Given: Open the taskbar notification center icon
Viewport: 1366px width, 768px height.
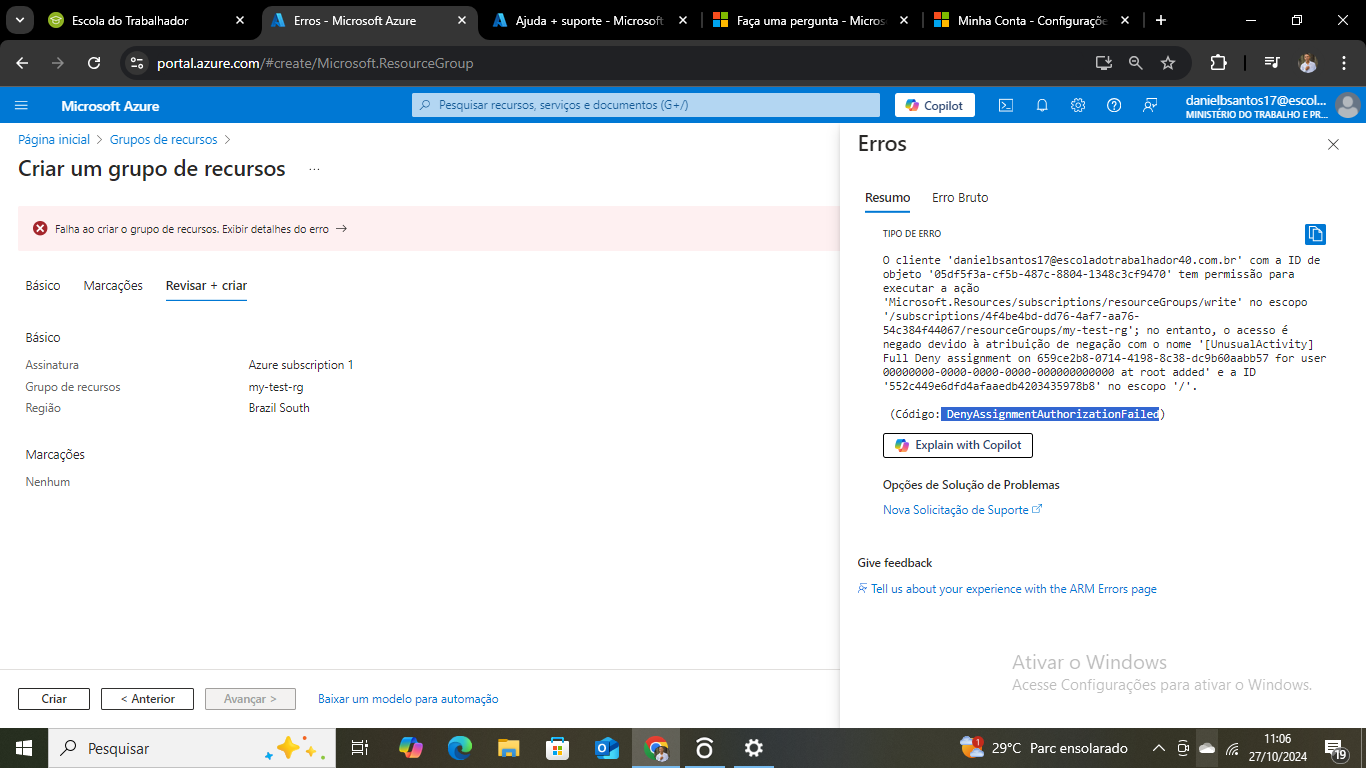Looking at the screenshot, I should tap(1334, 748).
